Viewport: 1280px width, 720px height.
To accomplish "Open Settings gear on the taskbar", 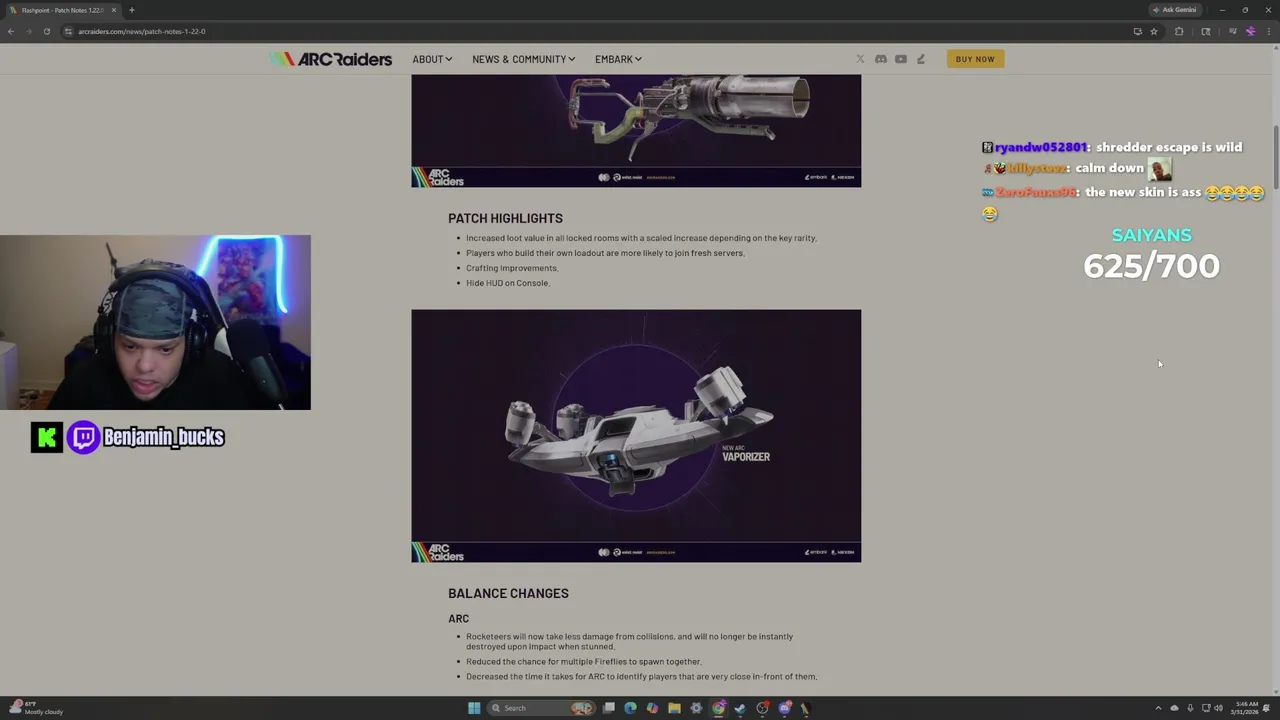I will [696, 708].
